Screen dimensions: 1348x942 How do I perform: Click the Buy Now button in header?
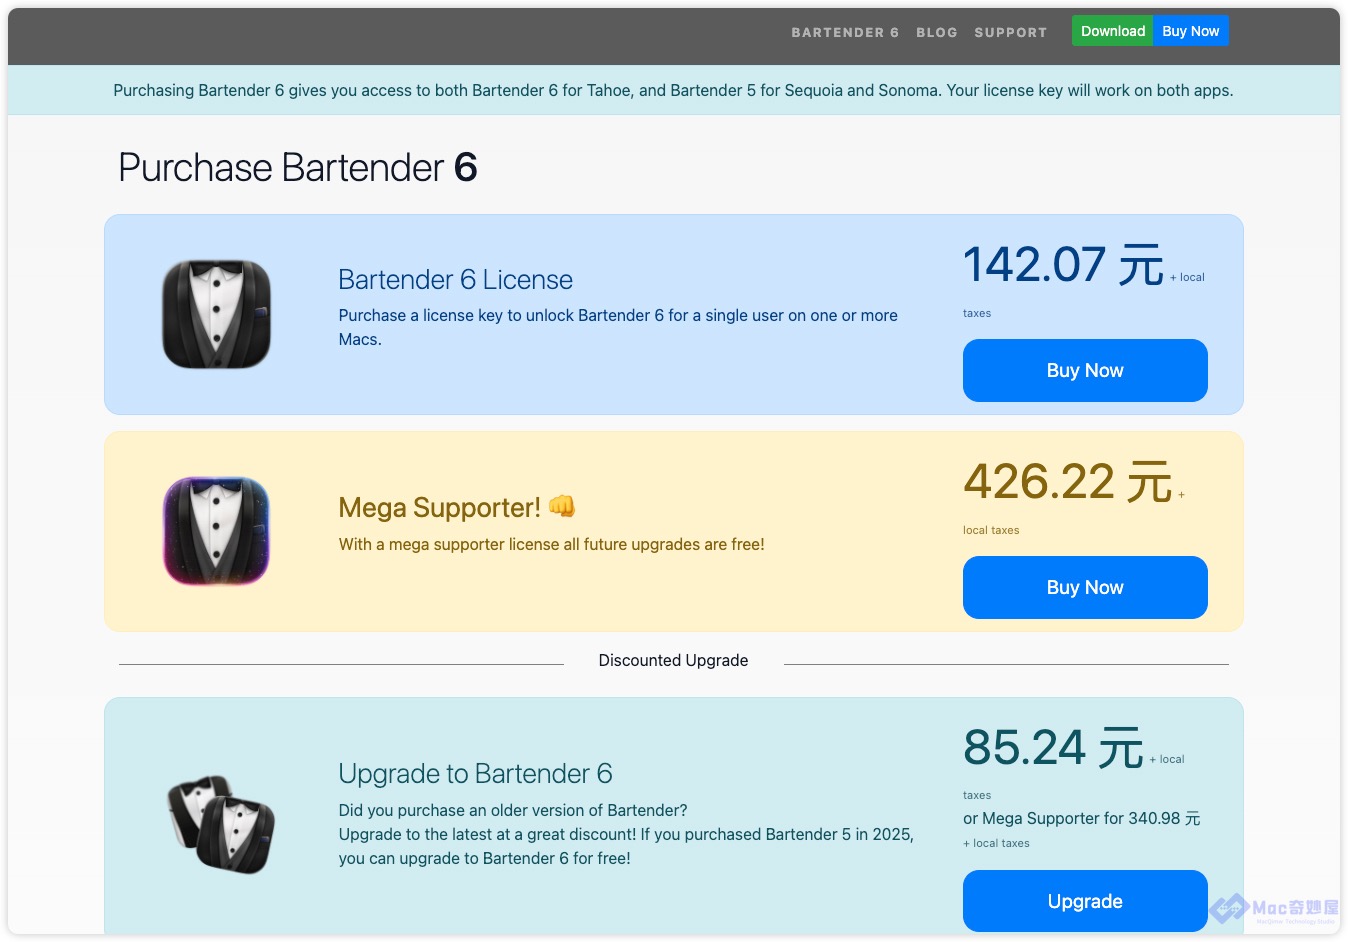point(1191,31)
